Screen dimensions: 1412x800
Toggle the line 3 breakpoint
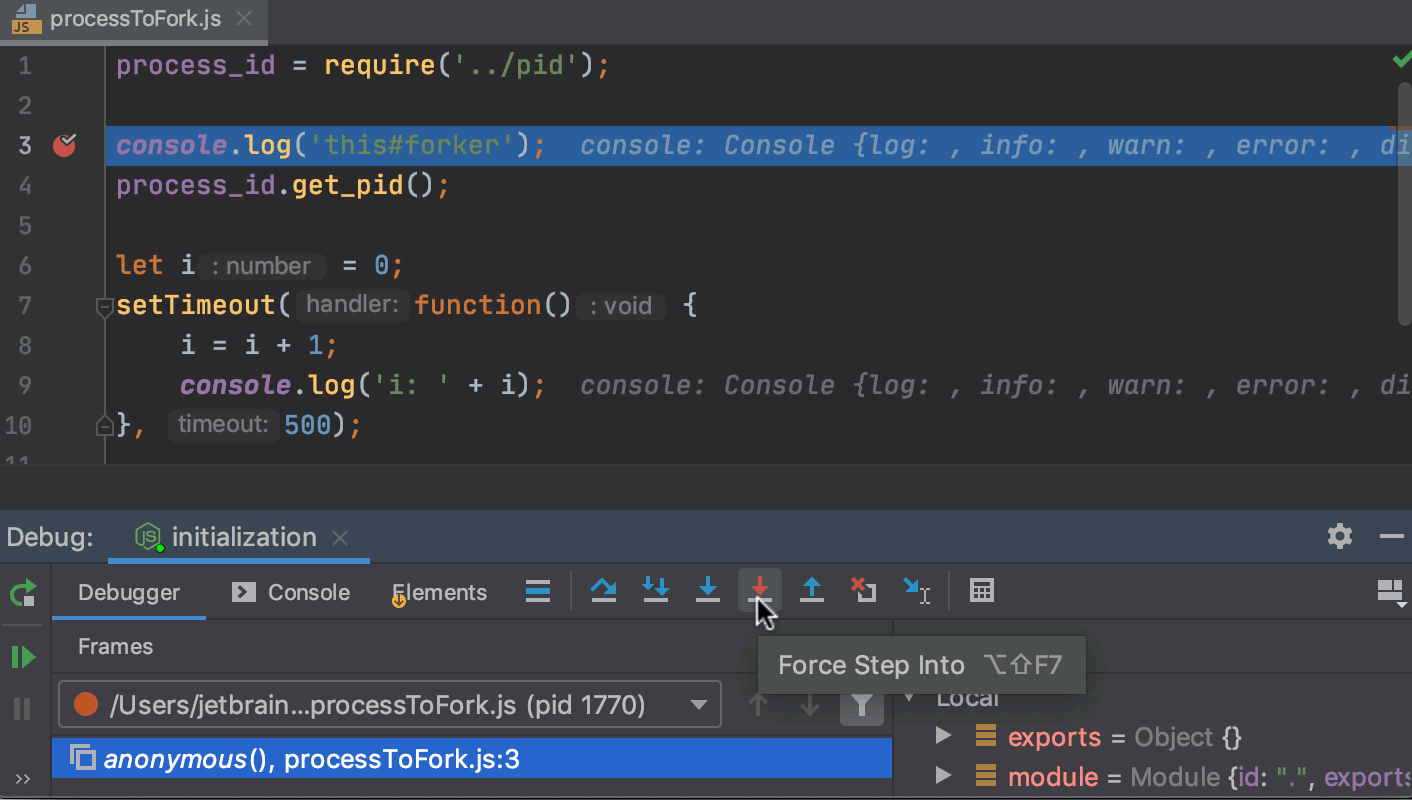(x=64, y=146)
